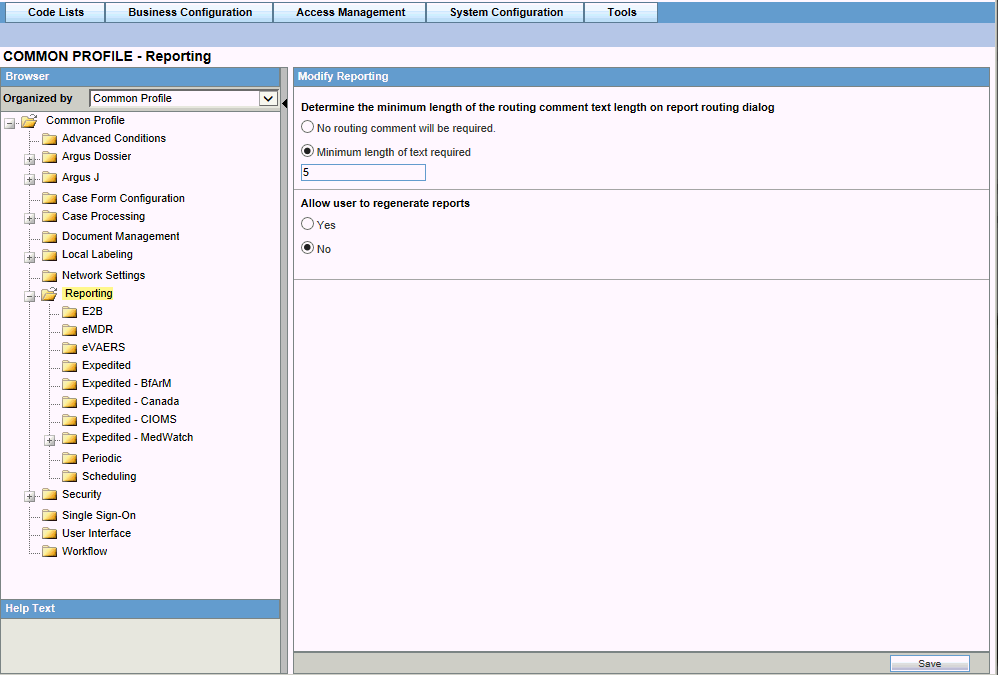The image size is (998, 675).
Task: Click the Expedited - MedWatch folder icon
Action: click(70, 438)
